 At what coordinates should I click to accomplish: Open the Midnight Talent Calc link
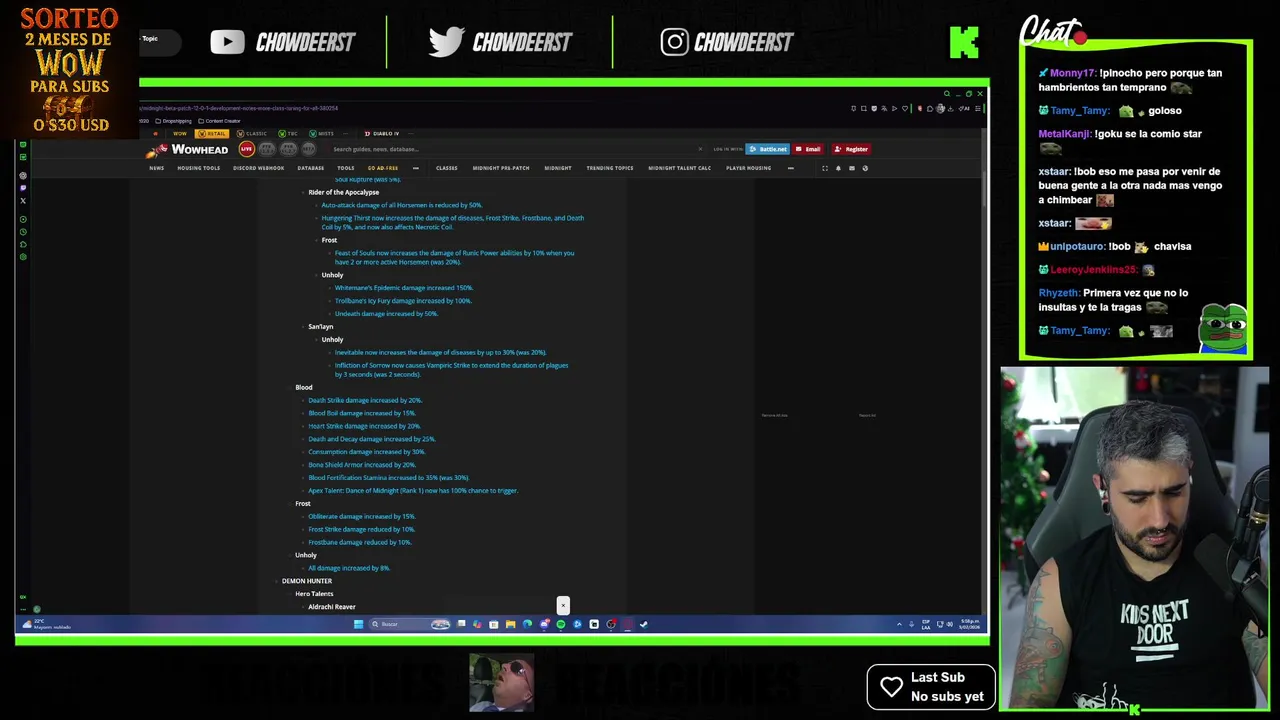coord(679,168)
